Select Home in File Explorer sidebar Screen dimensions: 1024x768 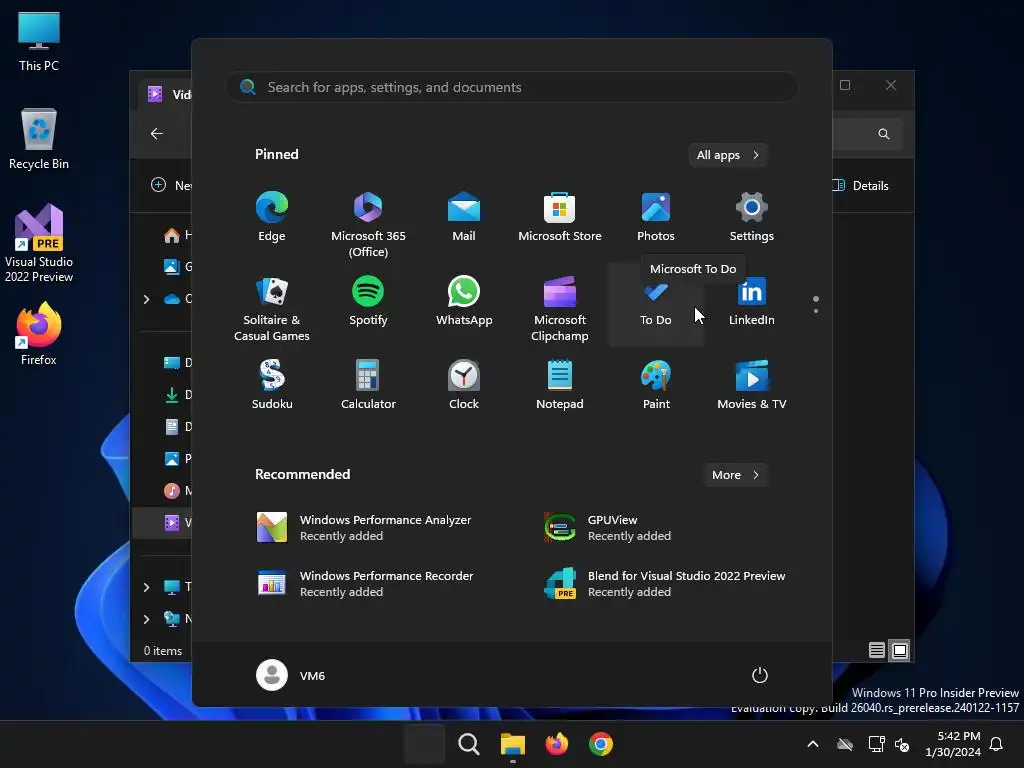pos(176,235)
